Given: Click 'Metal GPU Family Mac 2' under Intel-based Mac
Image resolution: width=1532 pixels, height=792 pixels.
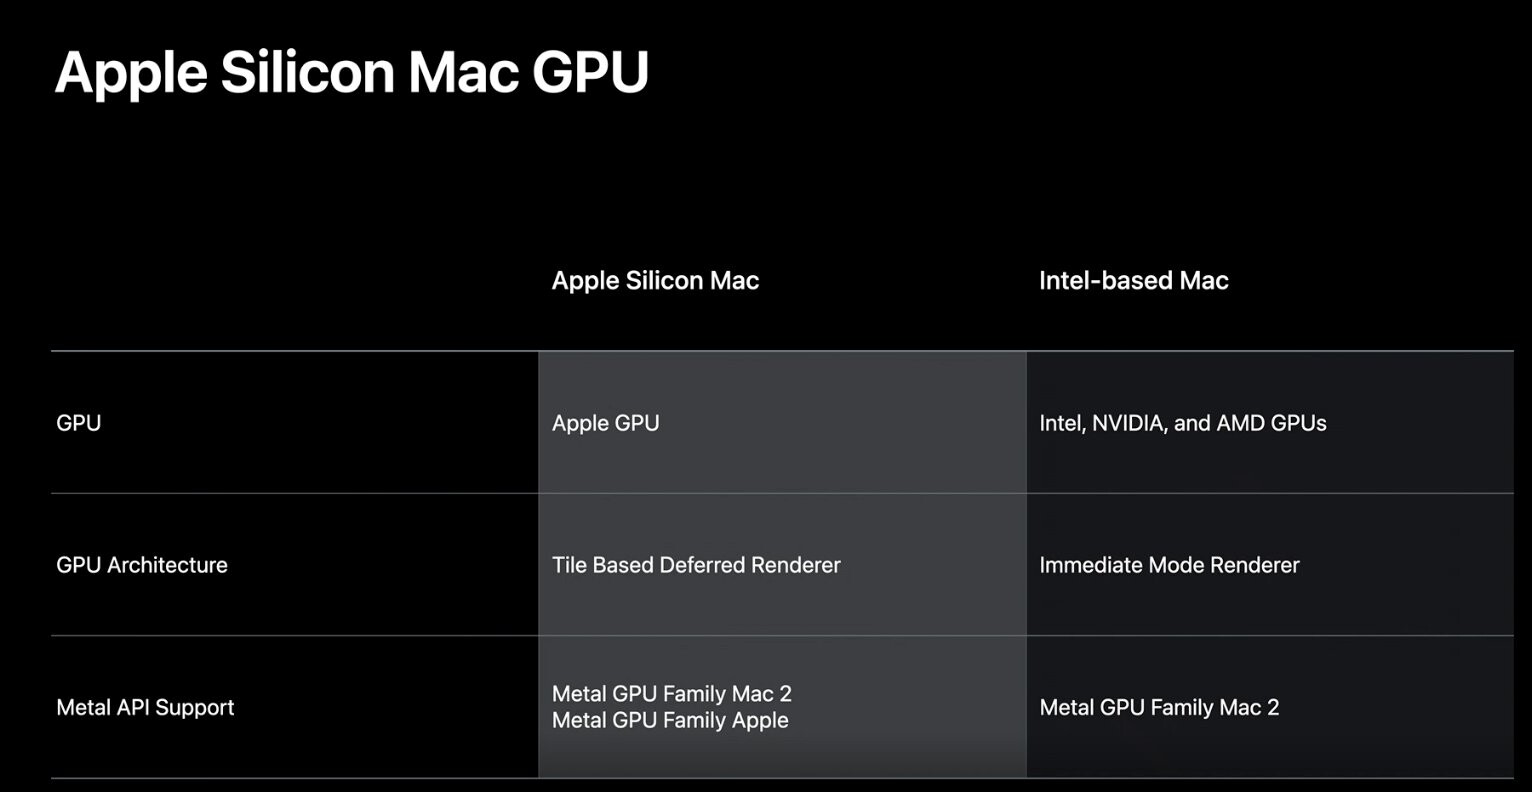Looking at the screenshot, I should (1159, 707).
